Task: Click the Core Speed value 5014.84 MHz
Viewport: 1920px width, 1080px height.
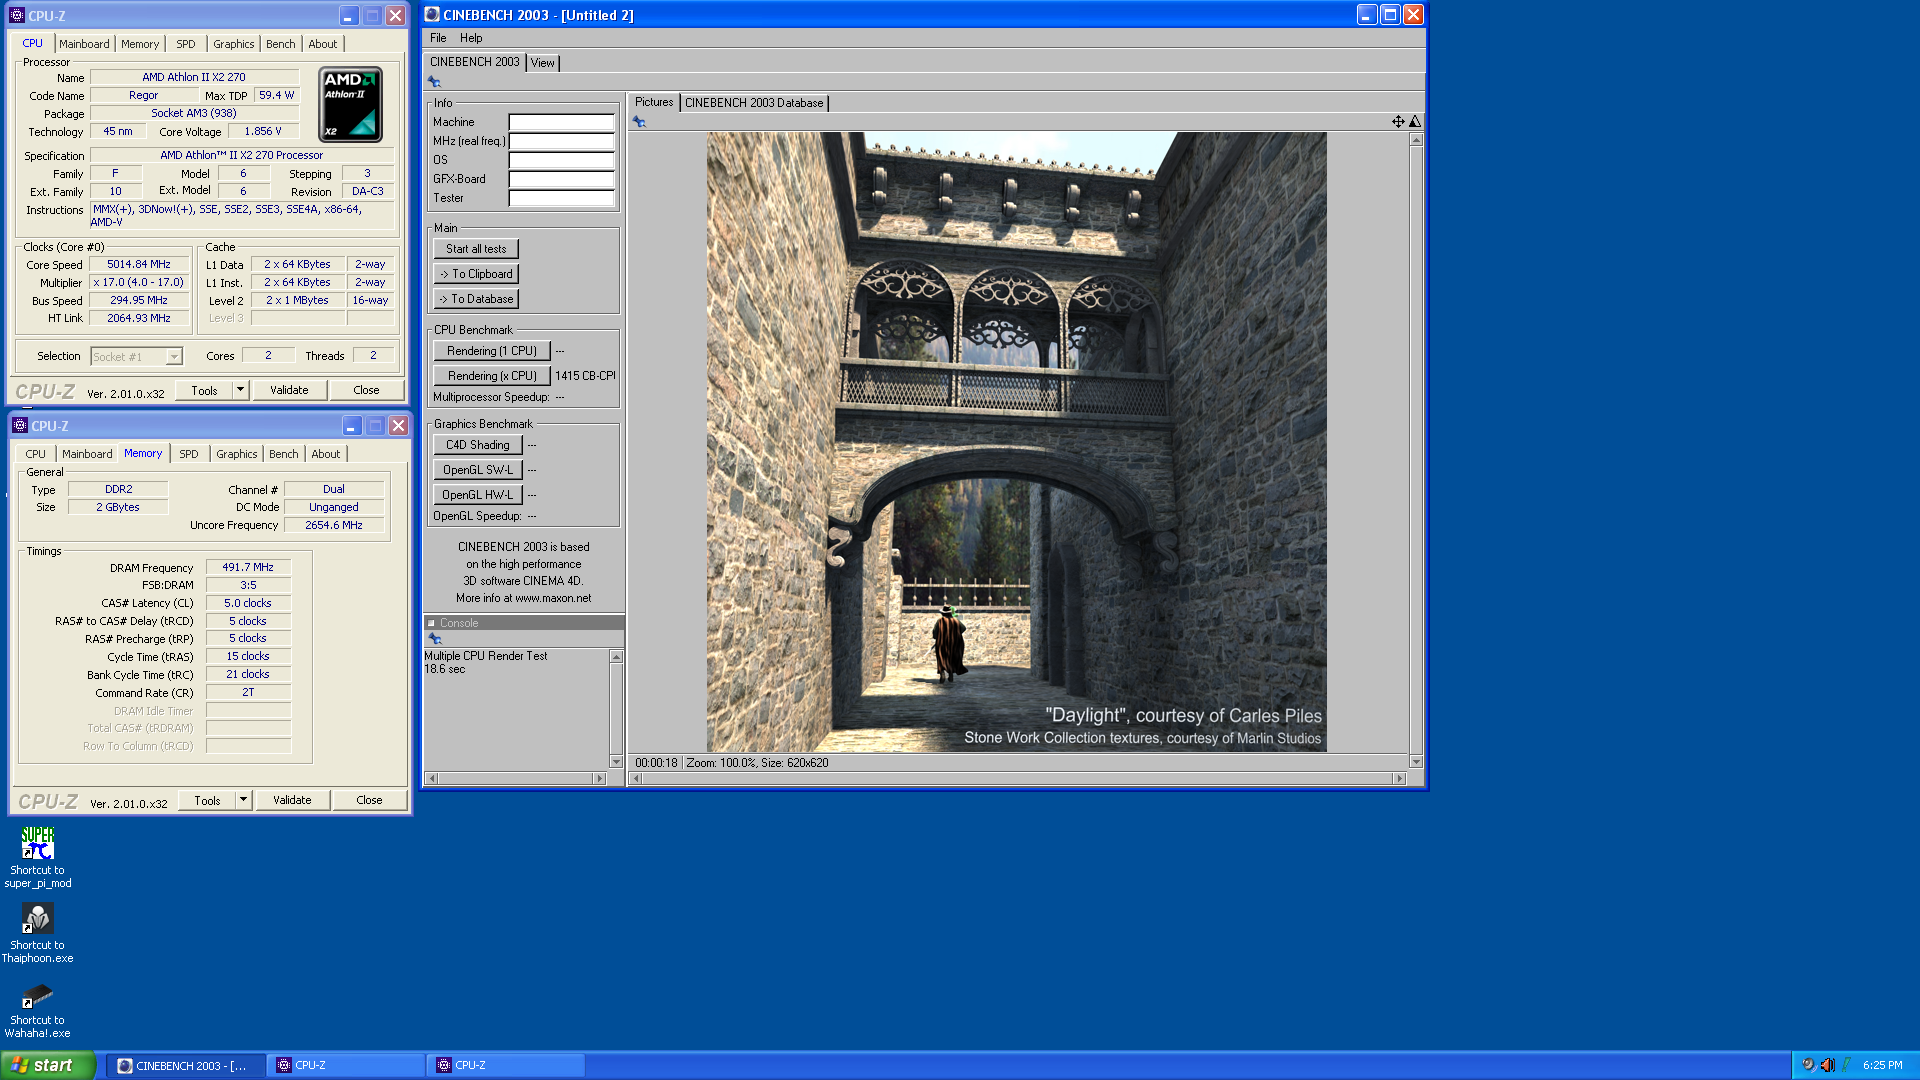Action: click(139, 265)
